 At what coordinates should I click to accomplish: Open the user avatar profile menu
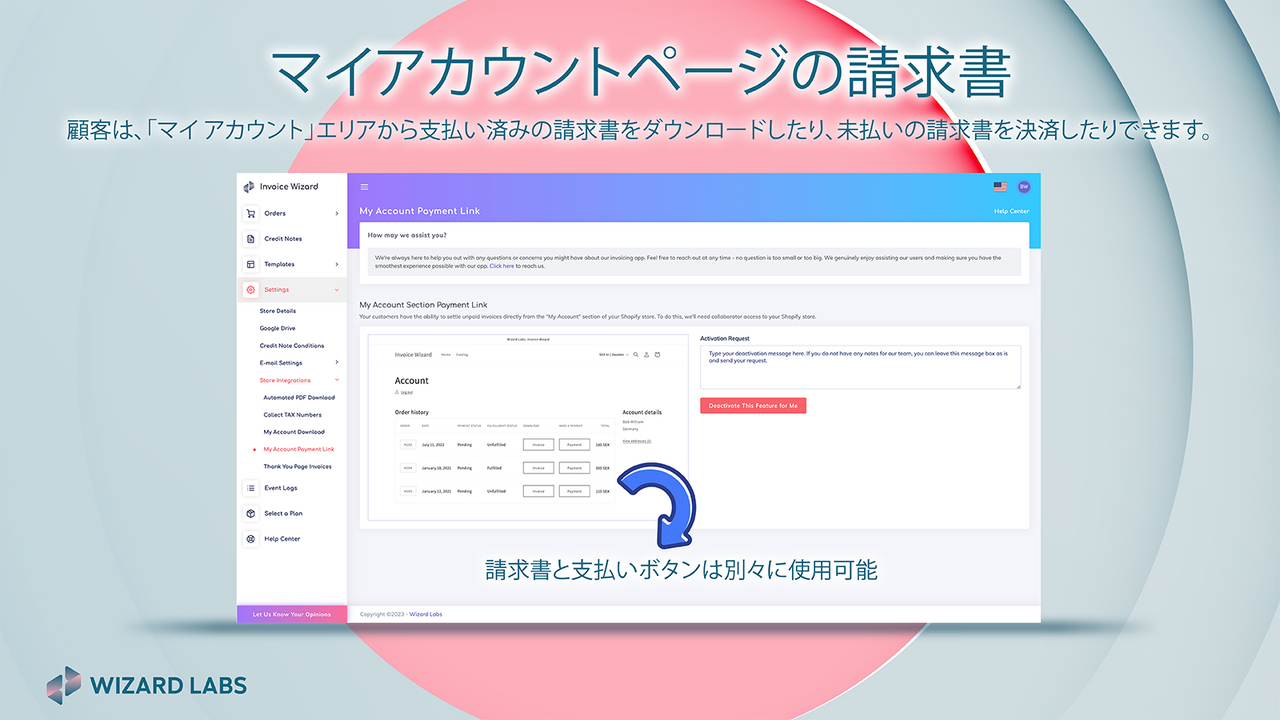pos(1024,187)
